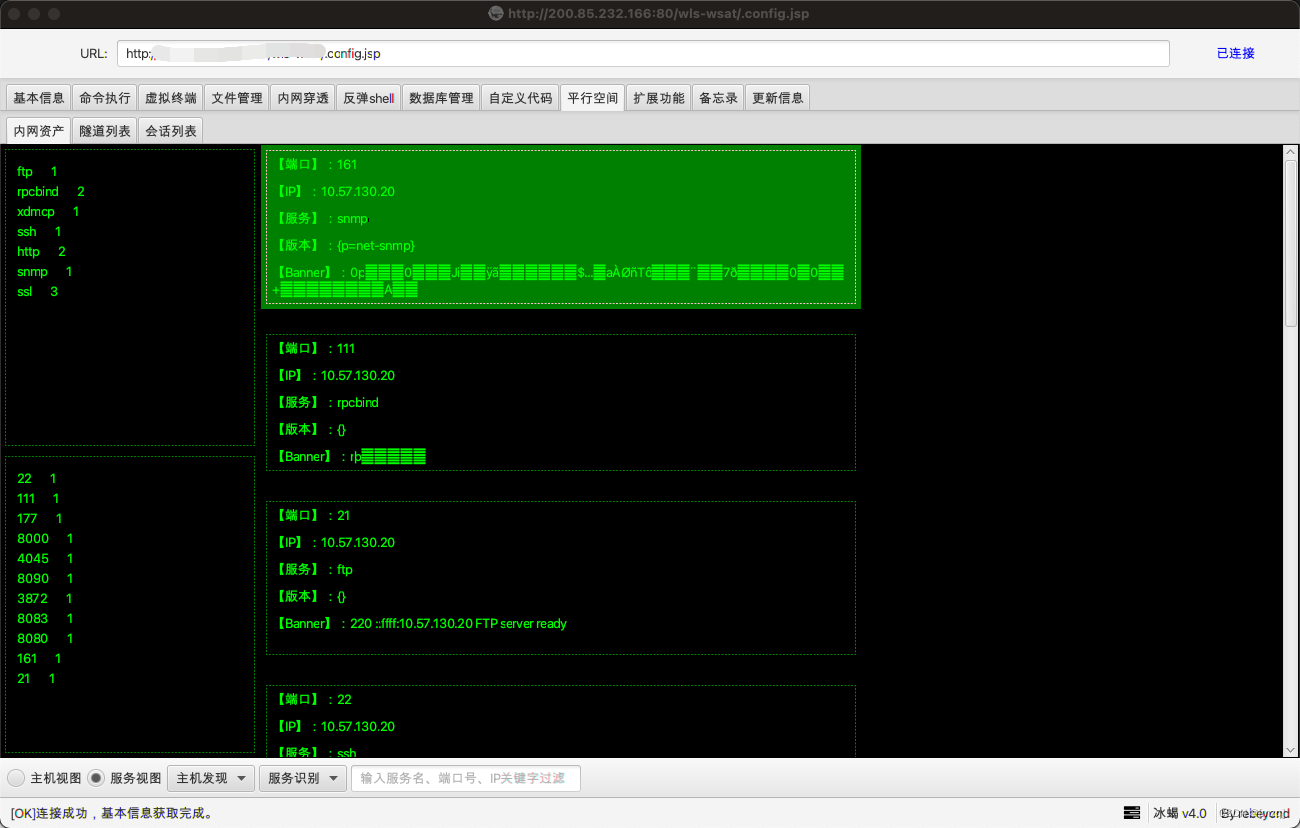Open the 内网穿透 tab
The image size is (1300, 828).
302,97
